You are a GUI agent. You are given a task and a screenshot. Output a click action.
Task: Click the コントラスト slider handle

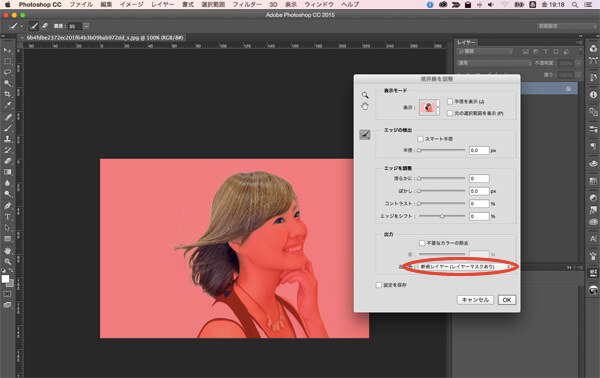pos(419,204)
